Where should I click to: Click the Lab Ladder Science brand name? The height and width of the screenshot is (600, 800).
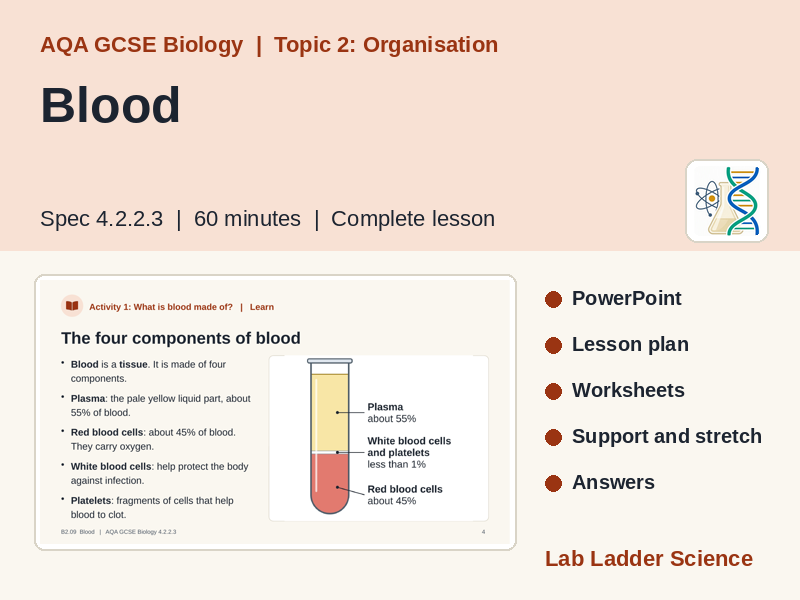648,559
